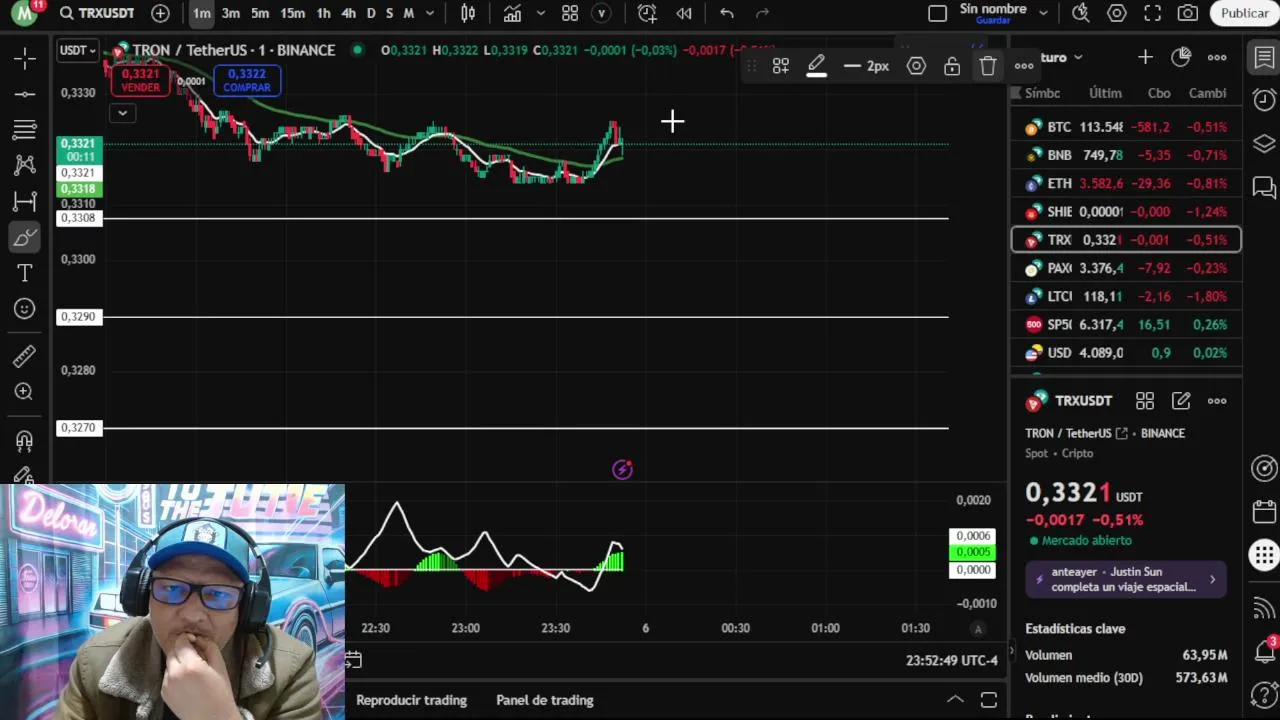The width and height of the screenshot is (1280, 720).
Task: Click the 0,3321 VENDER sell button
Action: [140, 80]
